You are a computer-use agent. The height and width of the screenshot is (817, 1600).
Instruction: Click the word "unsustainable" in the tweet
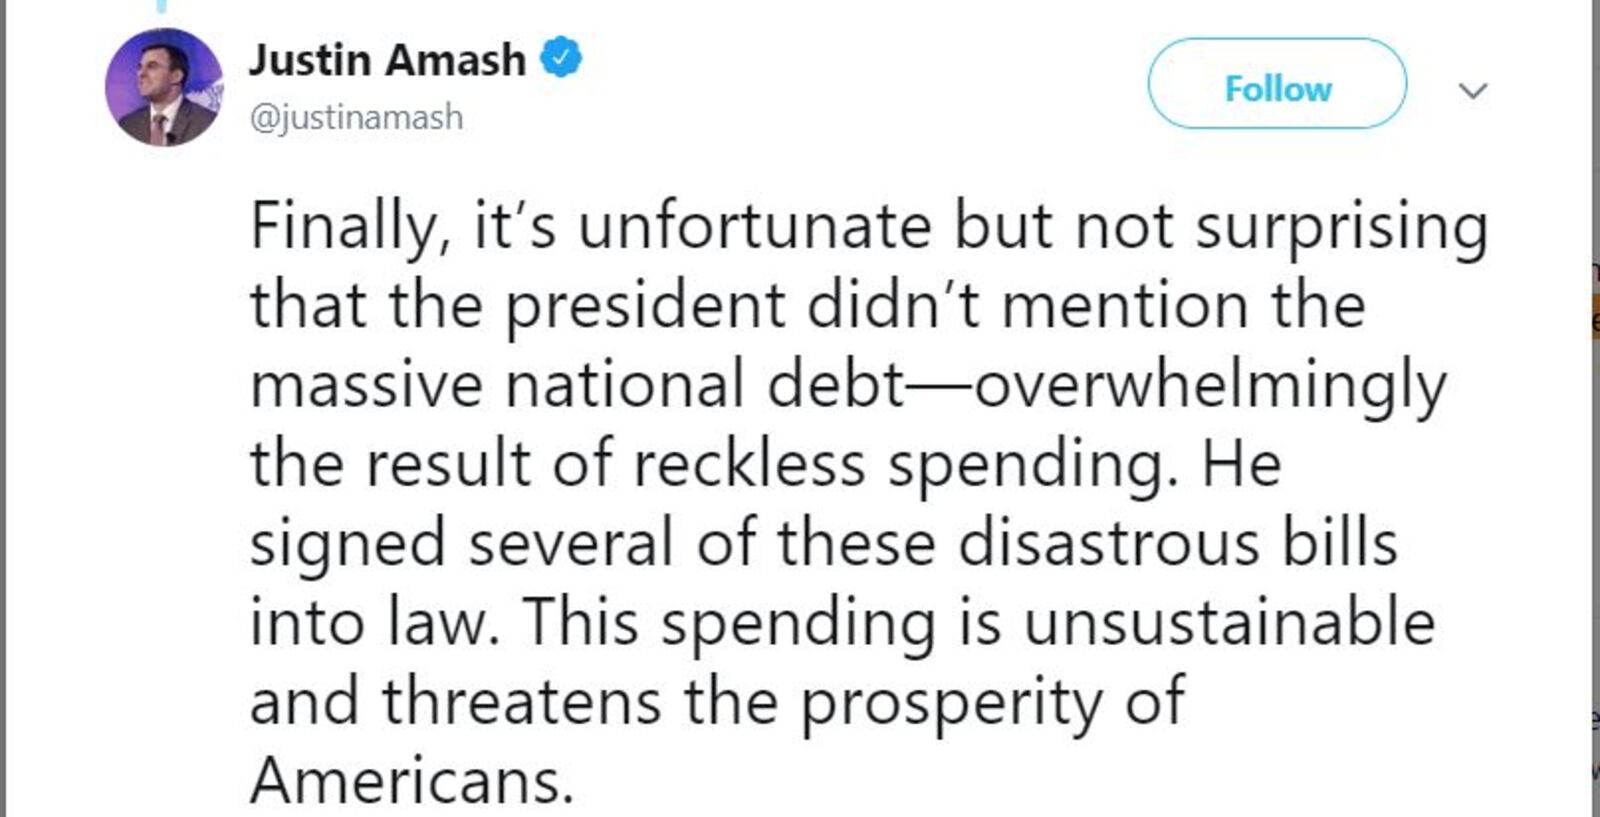coord(1229,623)
